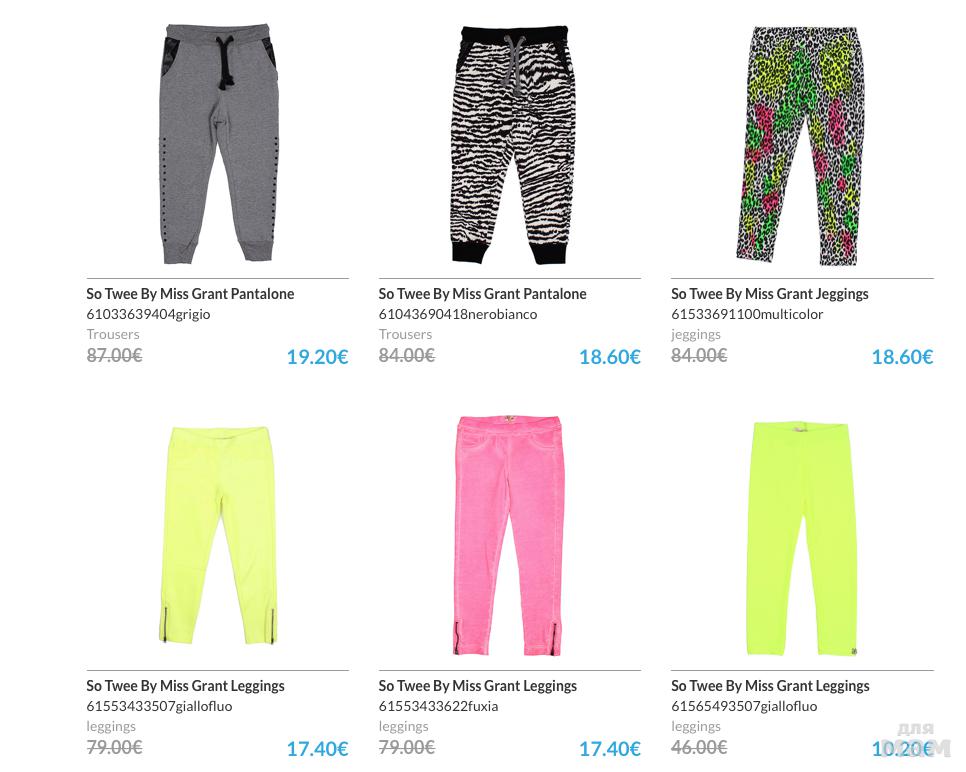Click the jeggings category label

pyautogui.click(x=696, y=335)
